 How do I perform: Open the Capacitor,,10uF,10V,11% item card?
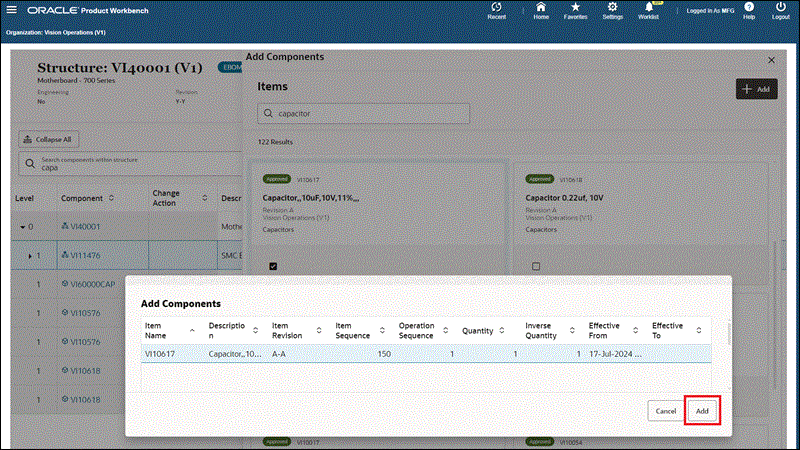click(311, 198)
